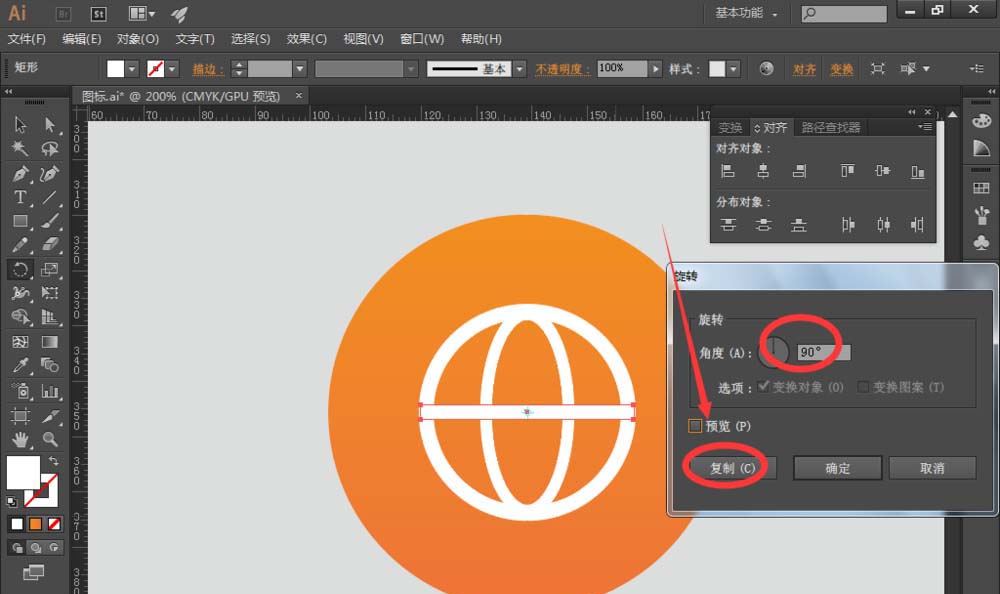Click the 确定 button in rotate dialog
The image size is (1000, 594).
(837, 468)
